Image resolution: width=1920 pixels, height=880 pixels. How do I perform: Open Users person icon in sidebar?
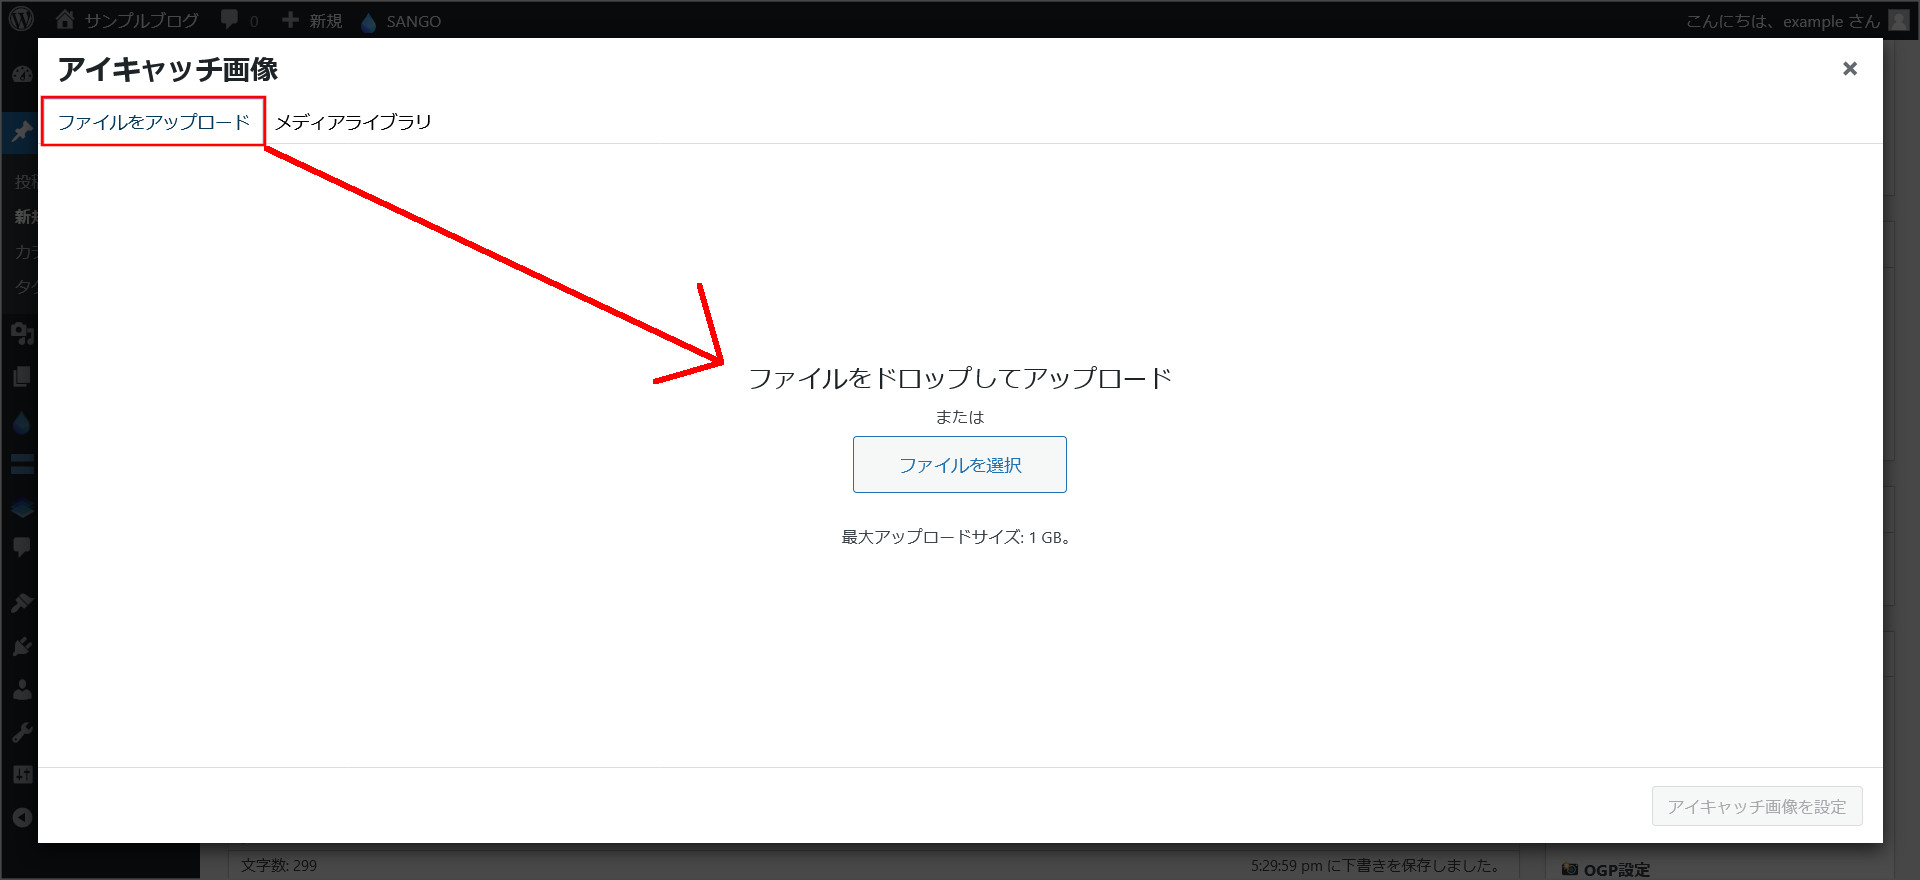tap(21, 690)
